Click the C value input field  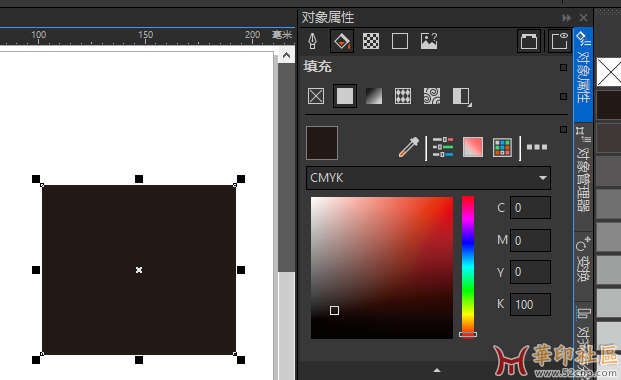click(530, 208)
